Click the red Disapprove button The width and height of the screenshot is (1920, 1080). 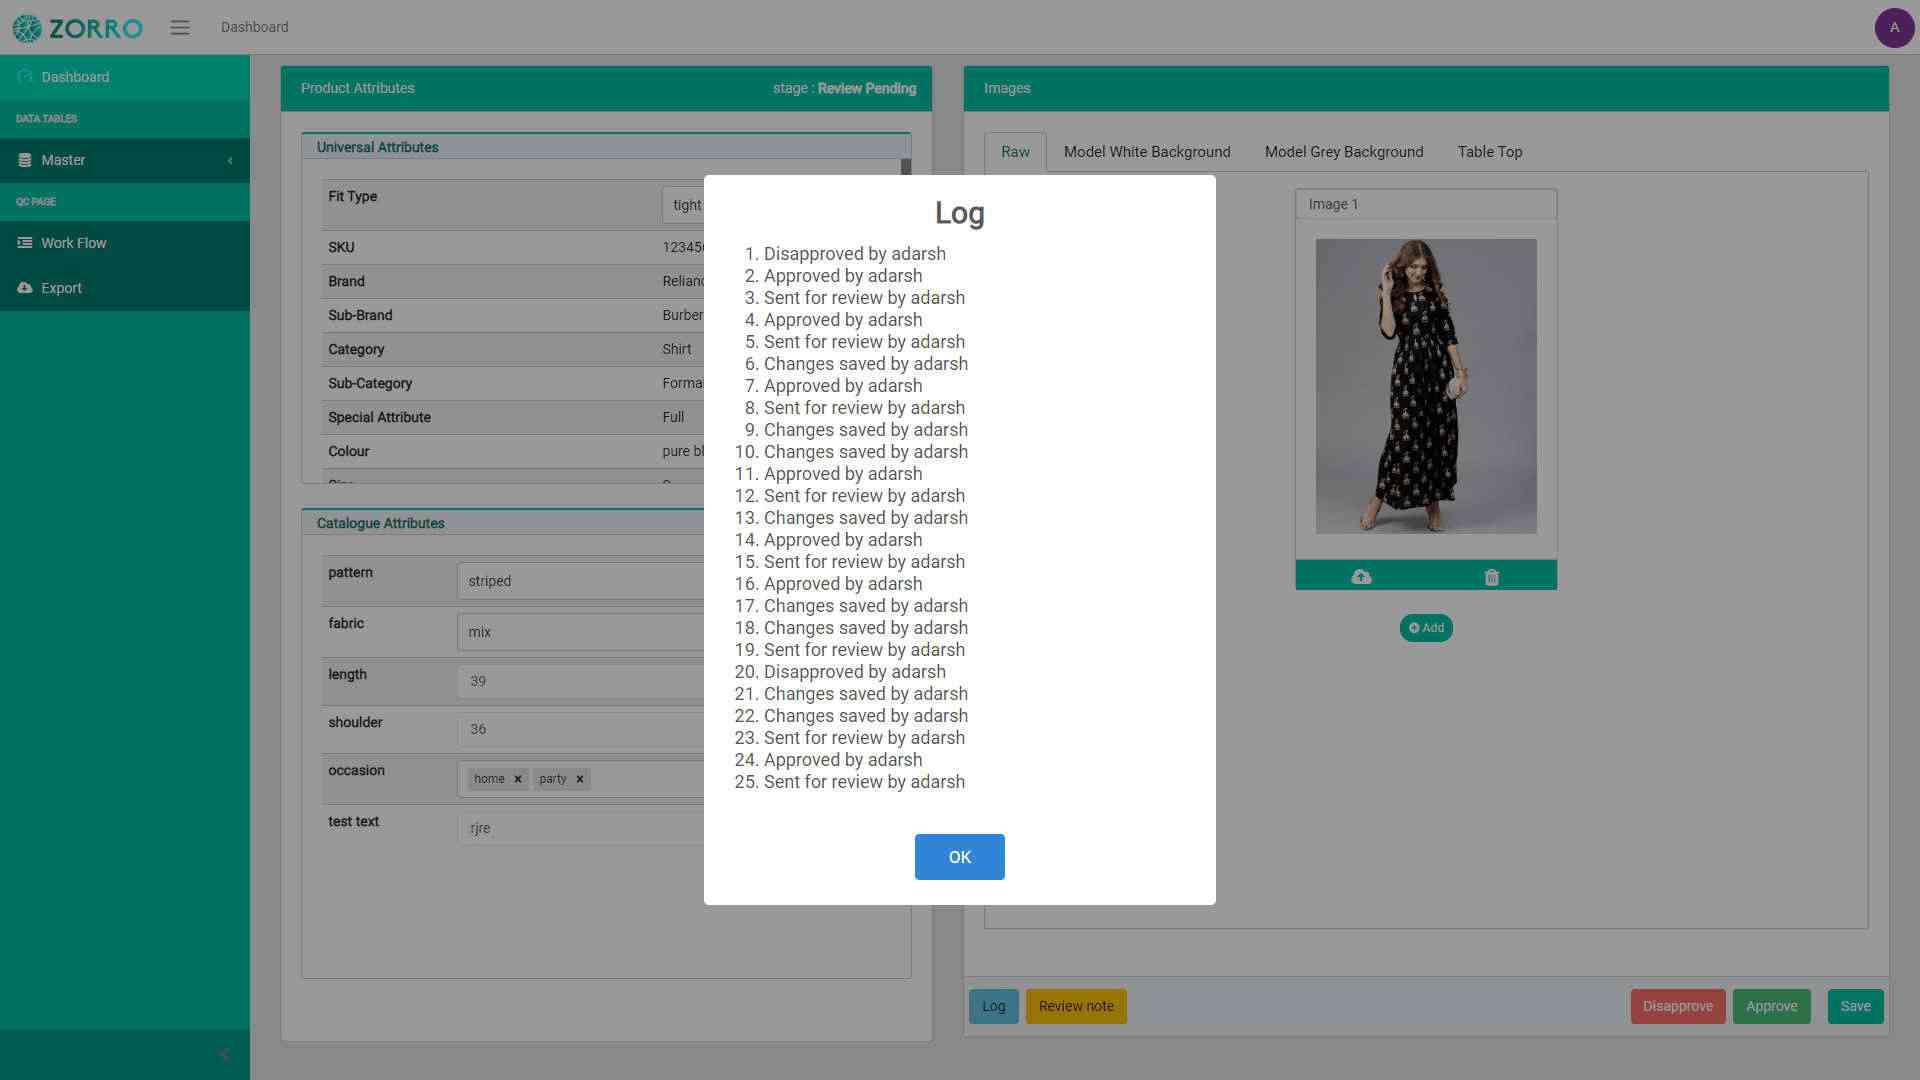point(1678,1006)
